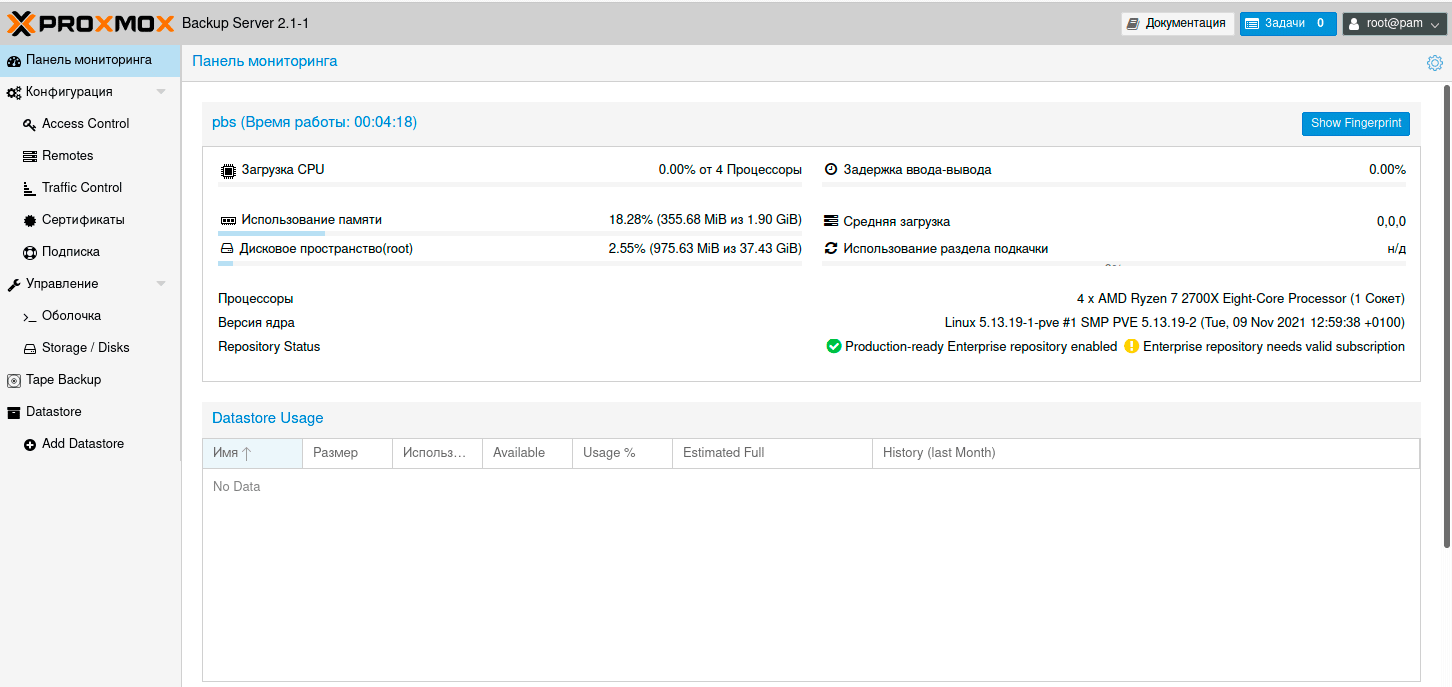Viewport: 1452px width, 687px height.
Task: Collapse the Управление section arrow
Action: pyautogui.click(x=161, y=284)
